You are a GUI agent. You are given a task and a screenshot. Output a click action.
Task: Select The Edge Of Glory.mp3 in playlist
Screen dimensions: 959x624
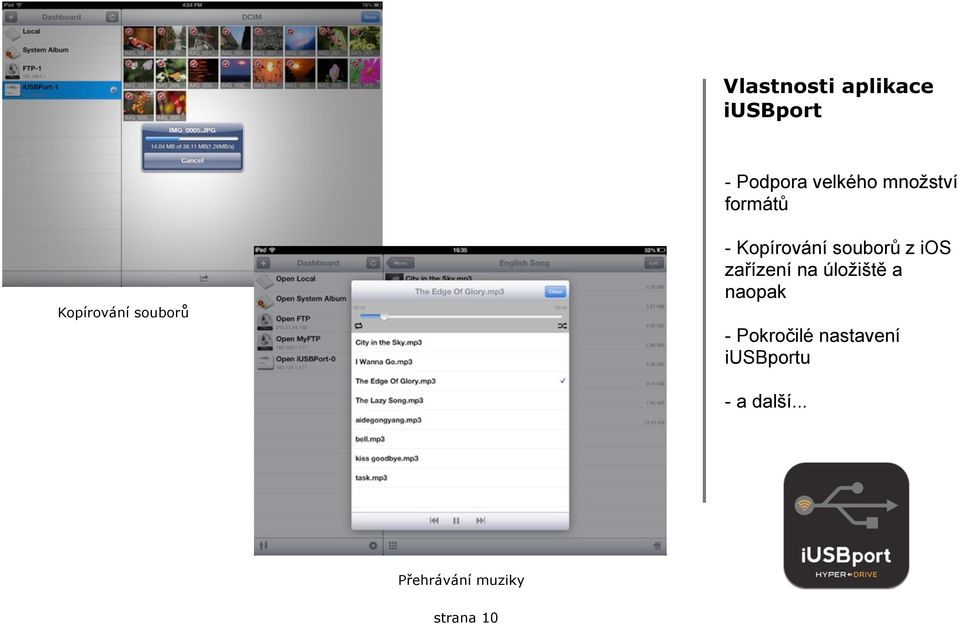[460, 381]
